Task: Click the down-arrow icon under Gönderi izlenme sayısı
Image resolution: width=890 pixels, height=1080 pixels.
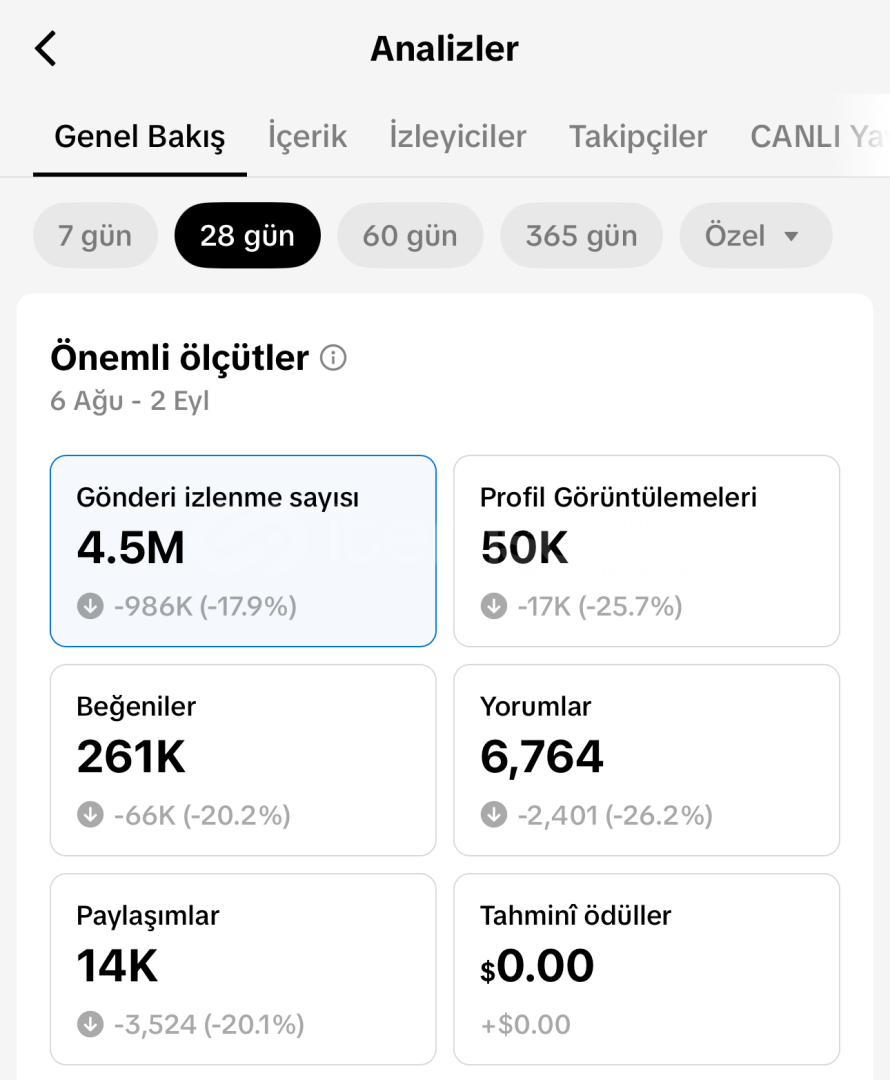Action: coord(90,606)
